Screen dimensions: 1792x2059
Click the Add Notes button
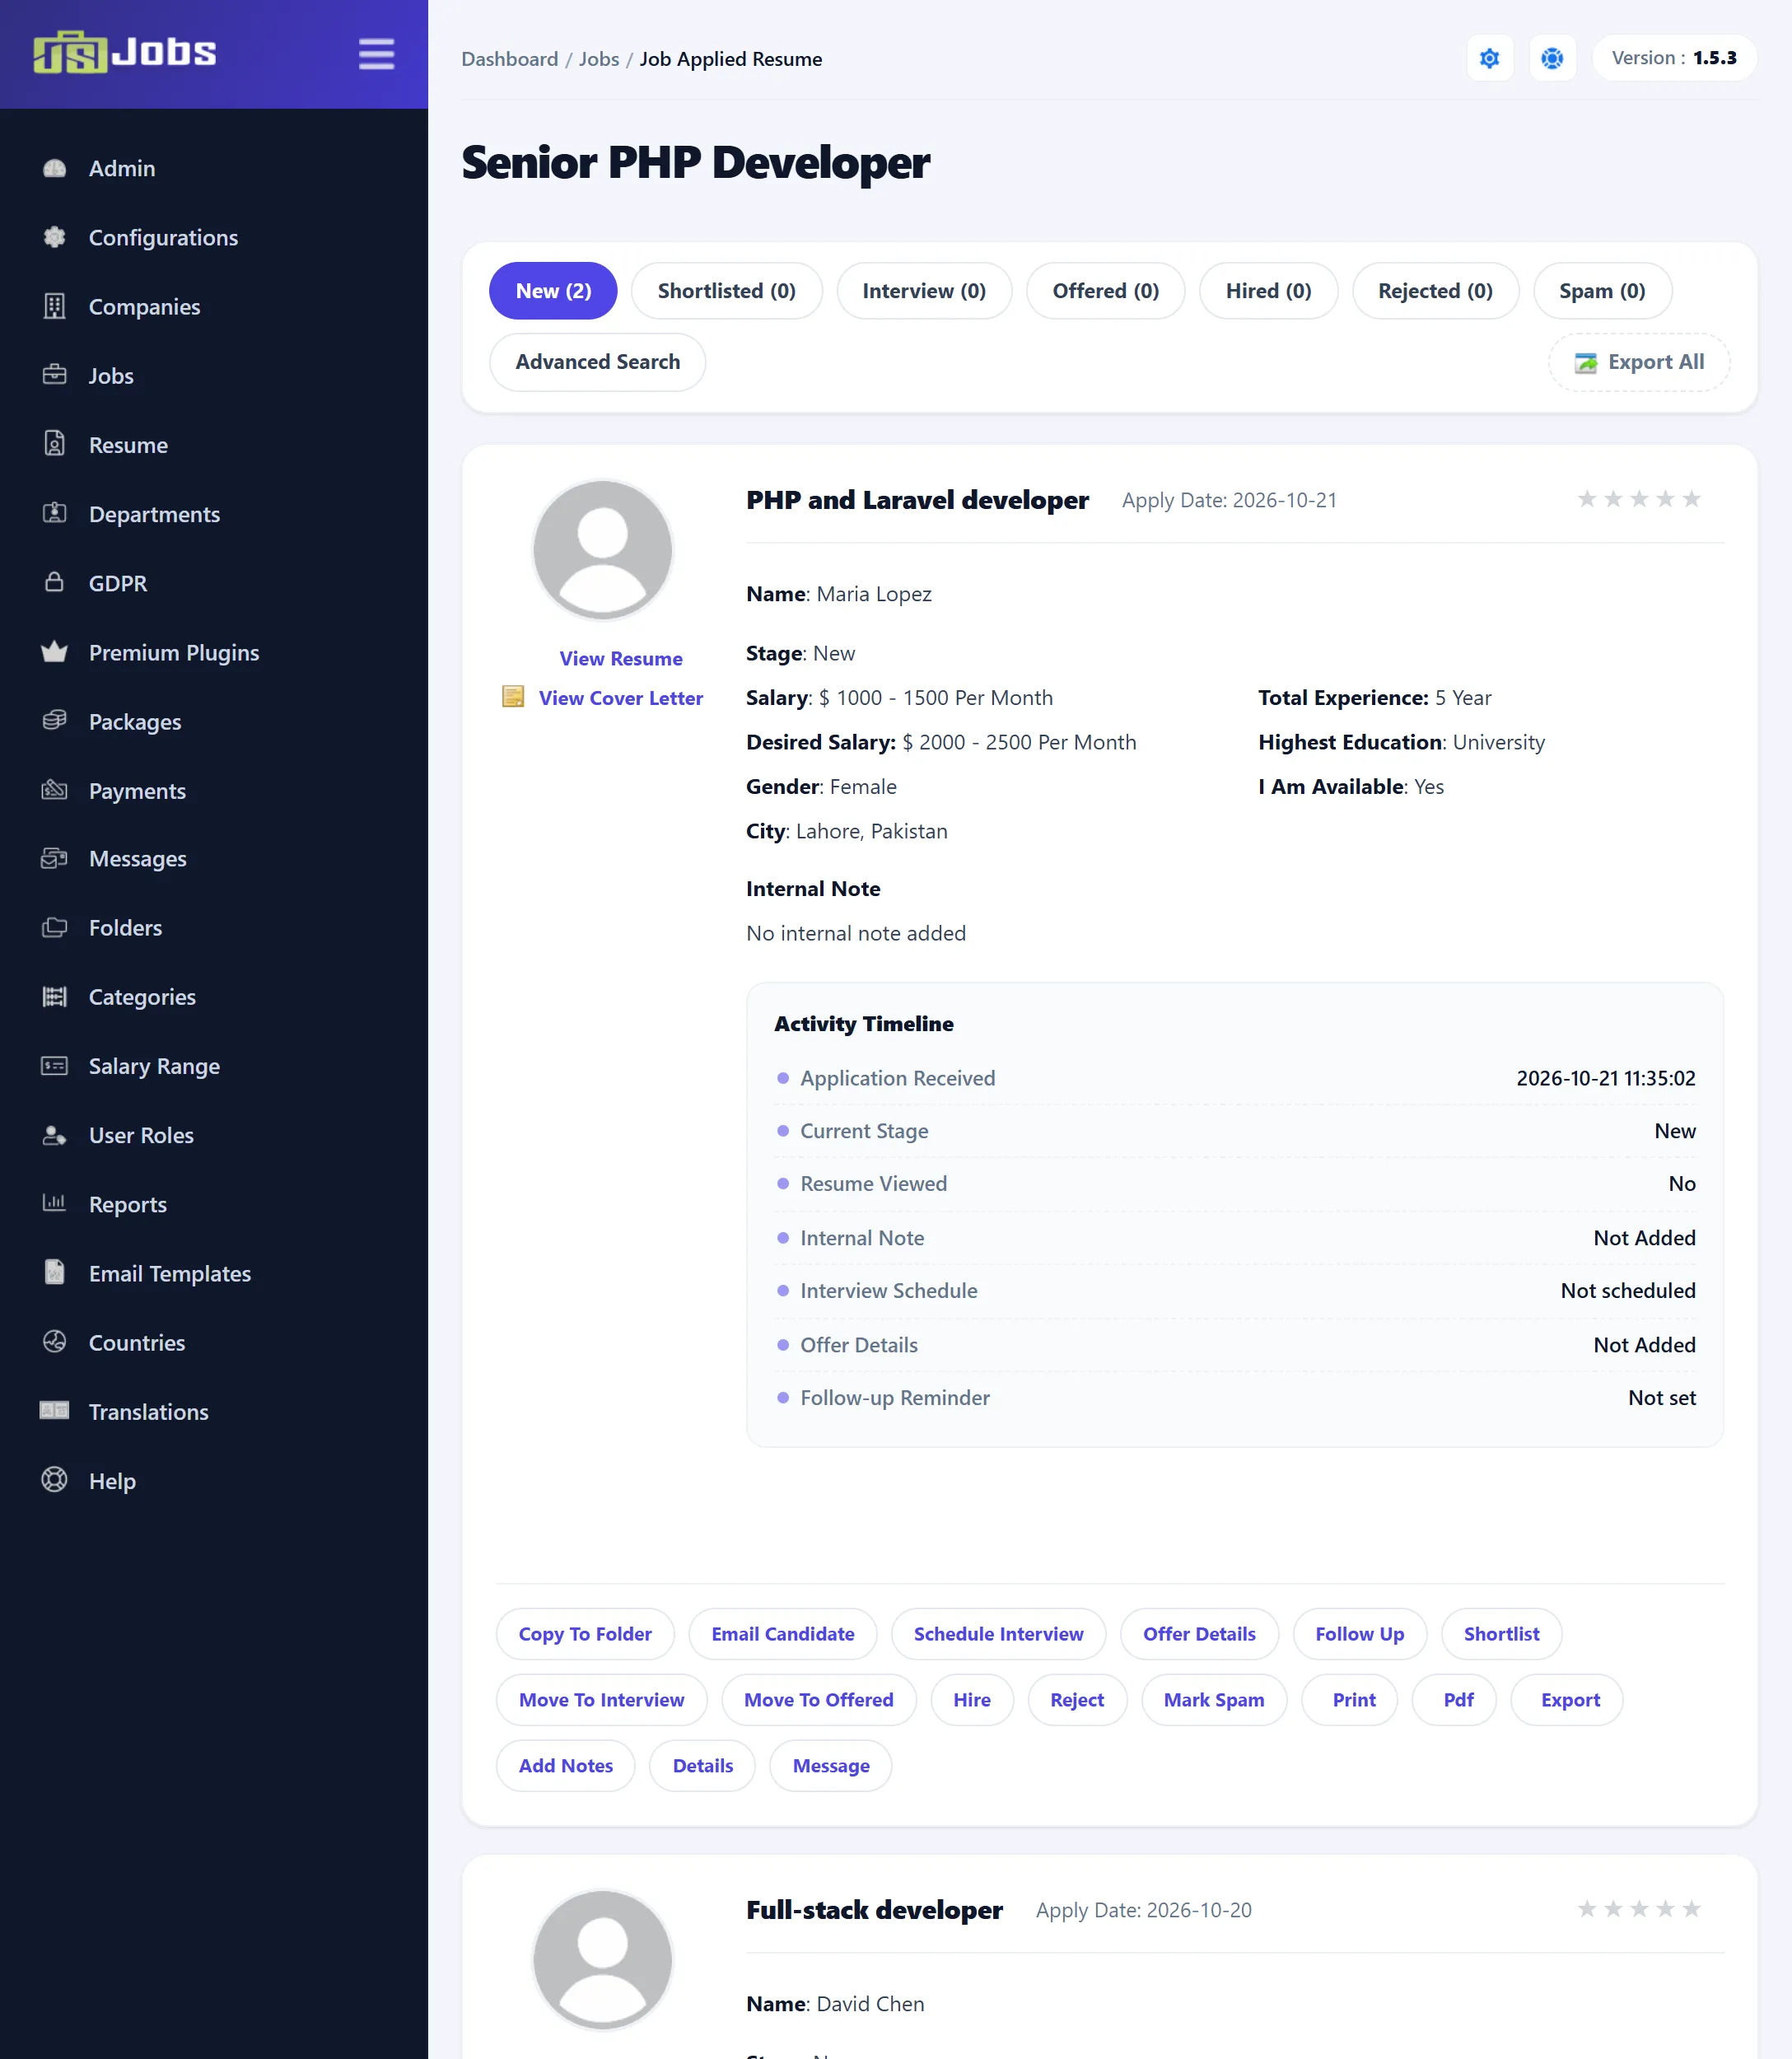(x=566, y=1766)
